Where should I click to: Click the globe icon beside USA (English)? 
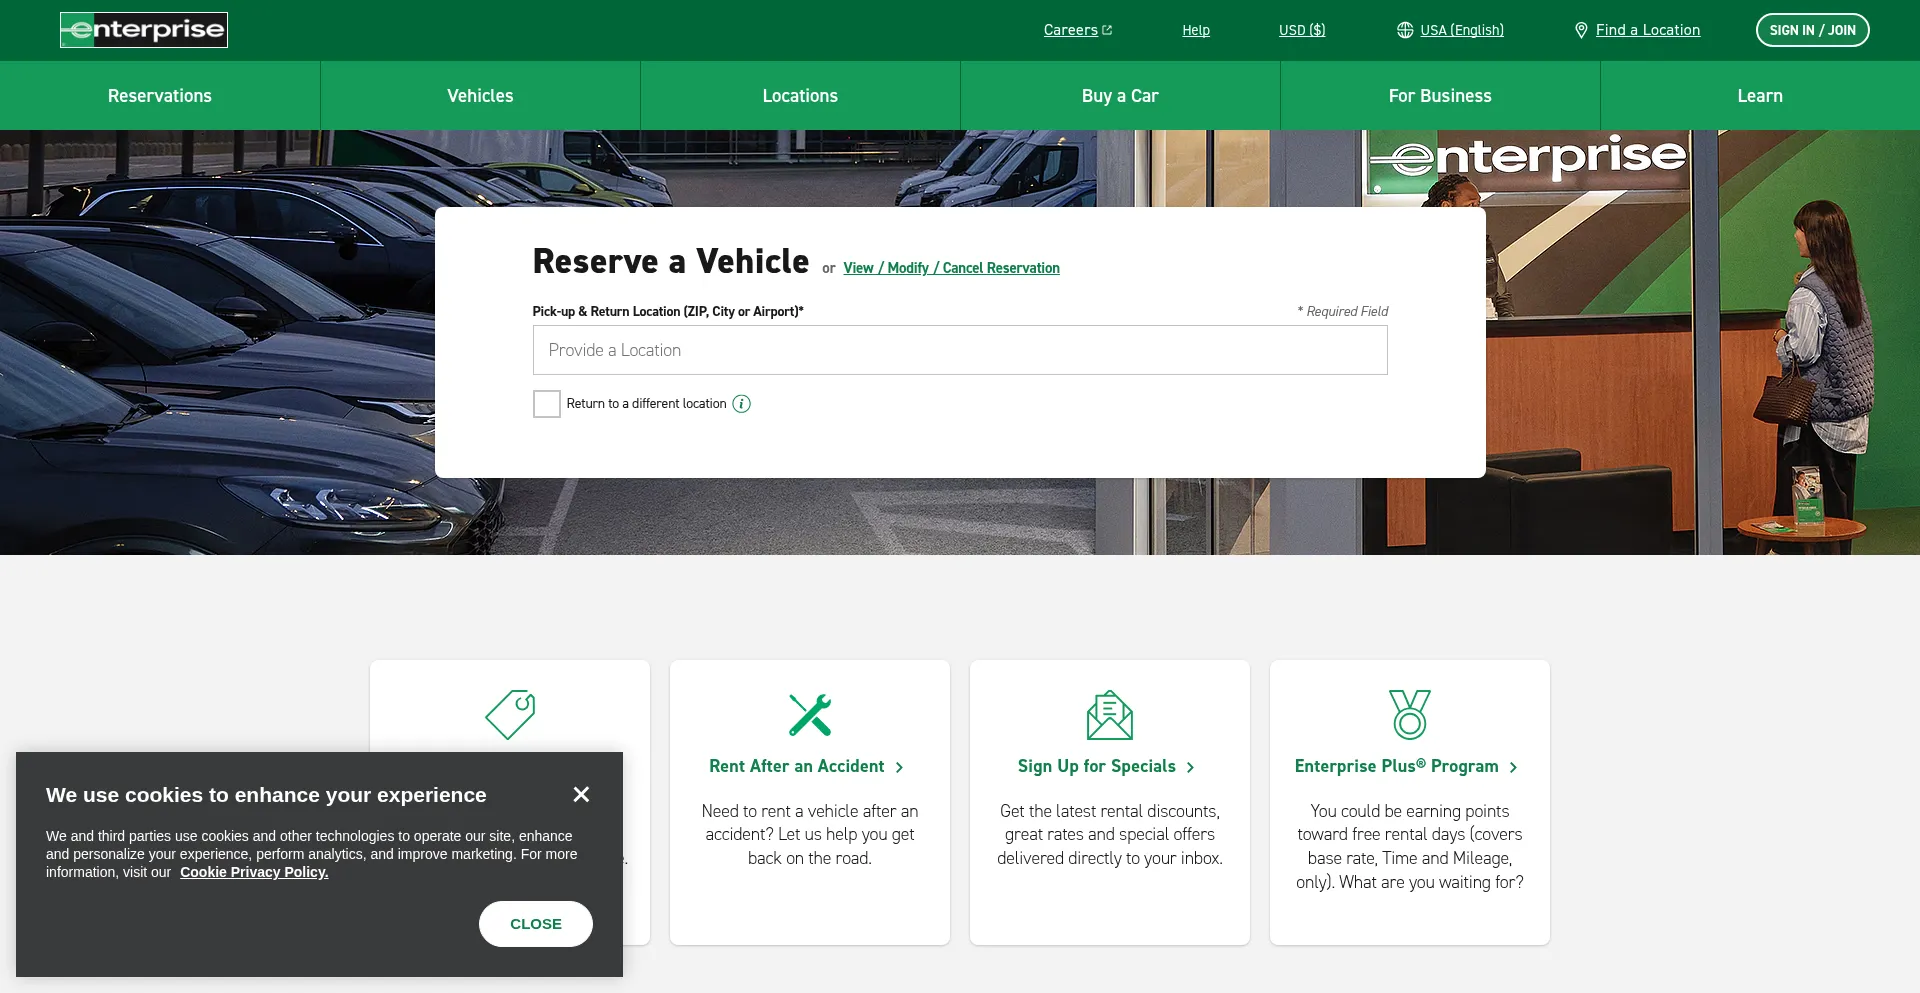coord(1405,30)
